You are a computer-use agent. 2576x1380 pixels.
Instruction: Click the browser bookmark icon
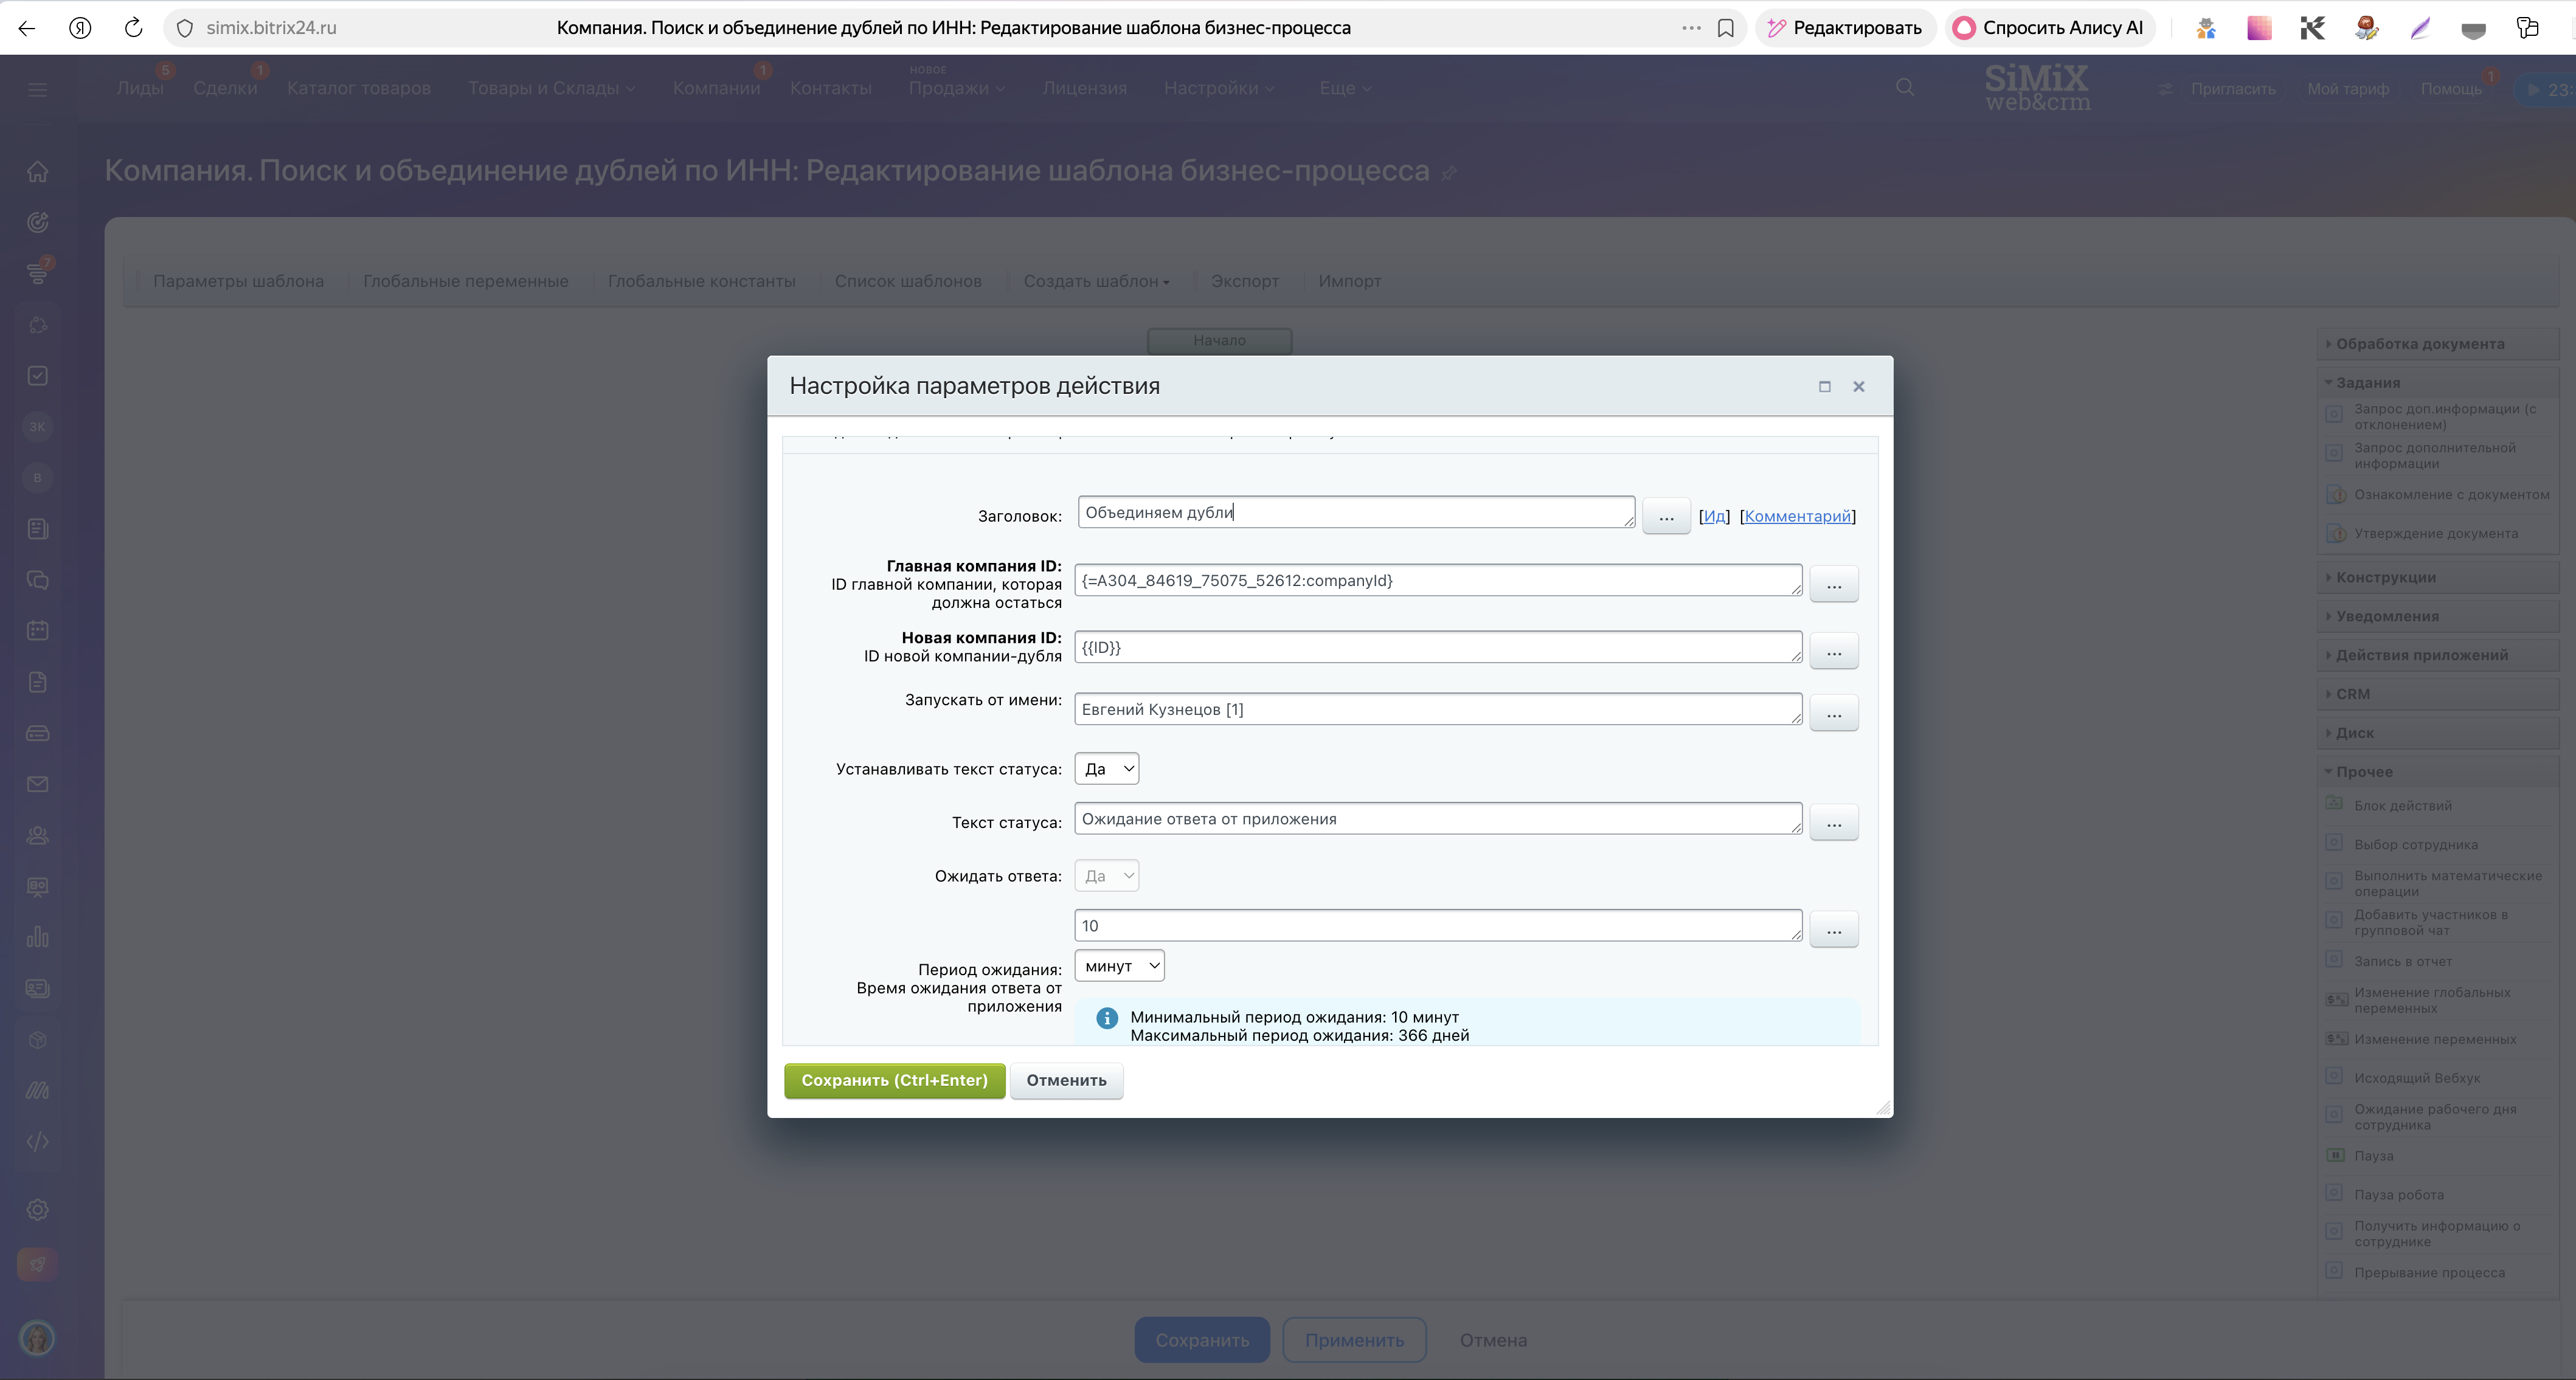point(1725,28)
